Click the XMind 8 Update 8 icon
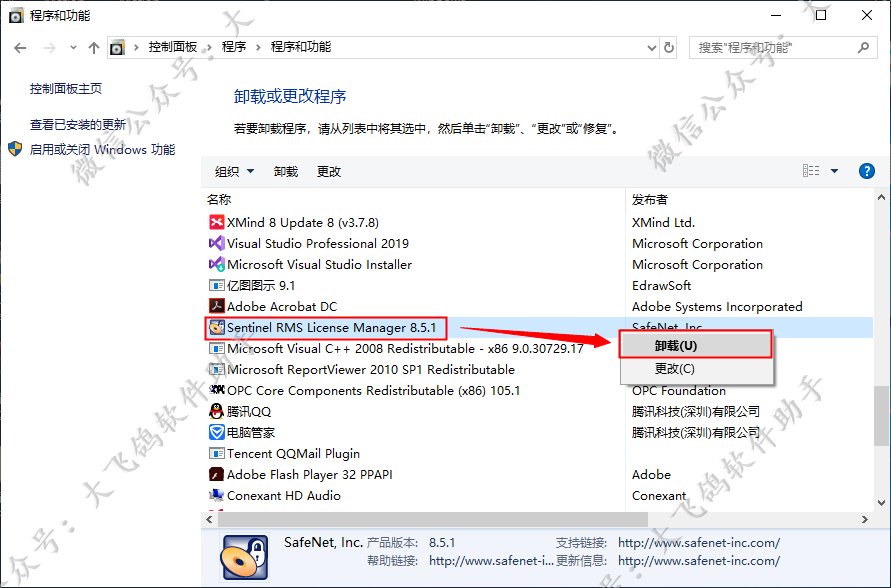Image resolution: width=891 pixels, height=588 pixels. [216, 222]
